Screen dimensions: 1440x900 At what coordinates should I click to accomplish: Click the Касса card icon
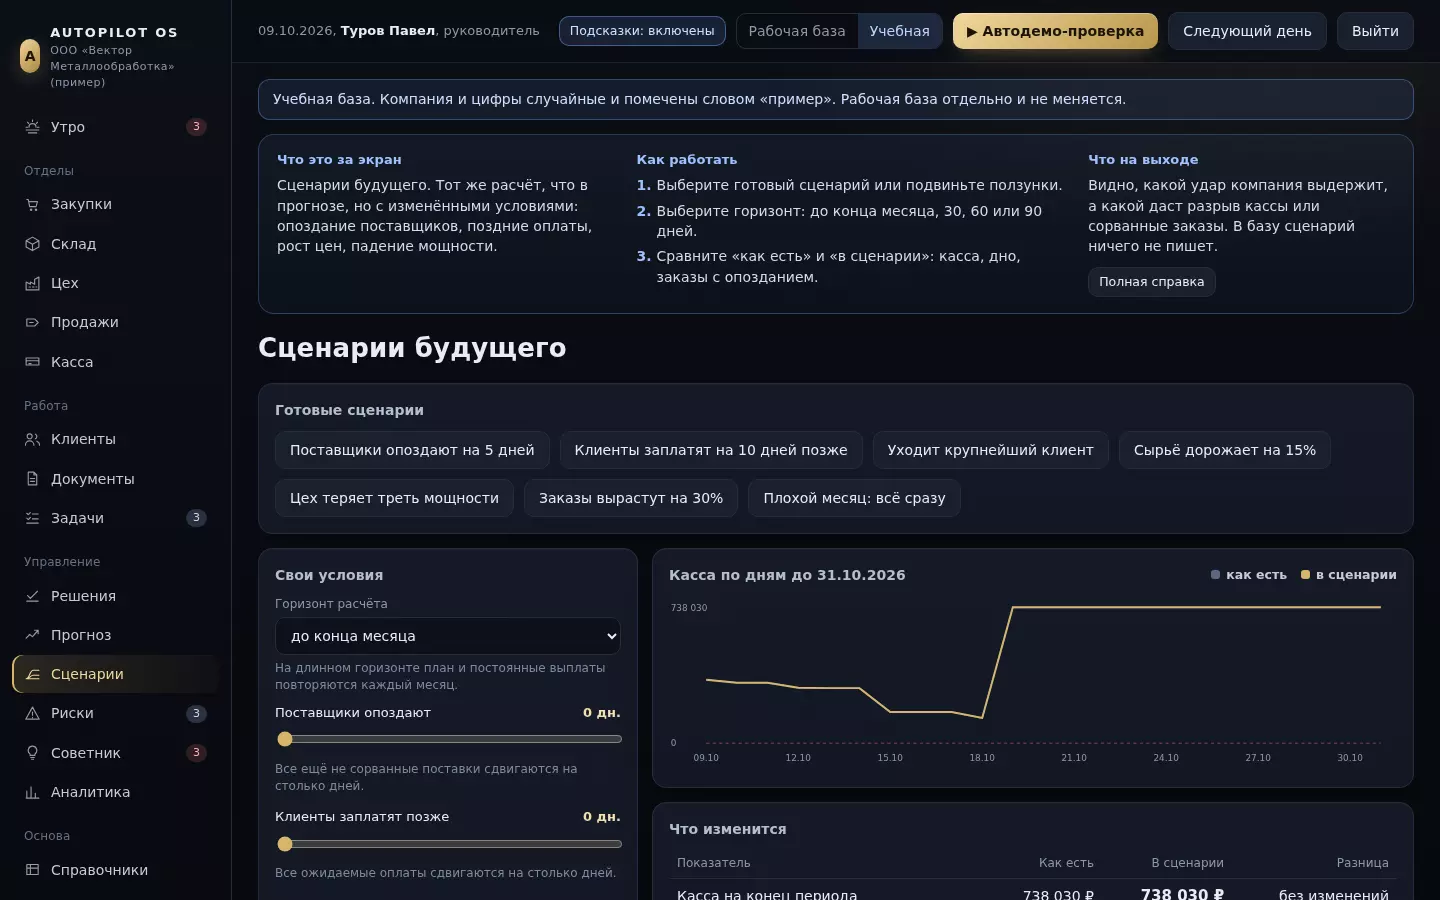[32, 362]
